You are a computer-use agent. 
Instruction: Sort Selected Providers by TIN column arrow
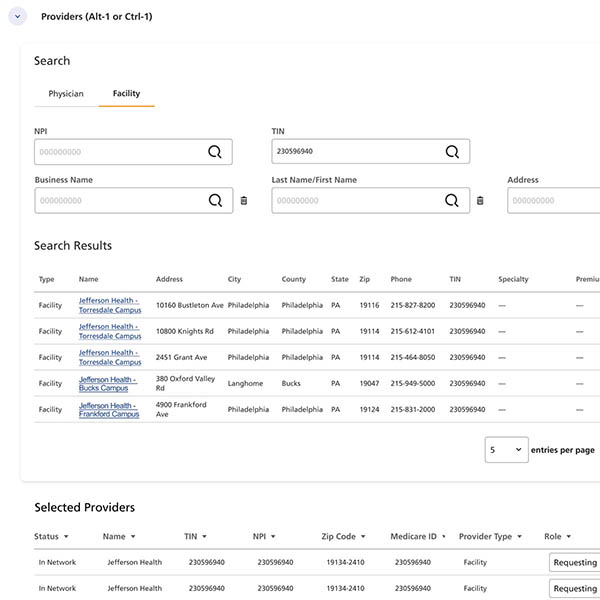pos(205,537)
